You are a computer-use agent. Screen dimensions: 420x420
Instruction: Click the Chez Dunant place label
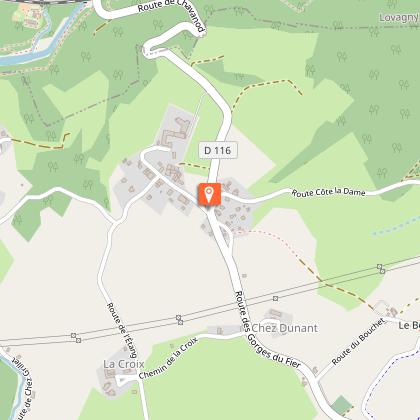[x=284, y=328]
